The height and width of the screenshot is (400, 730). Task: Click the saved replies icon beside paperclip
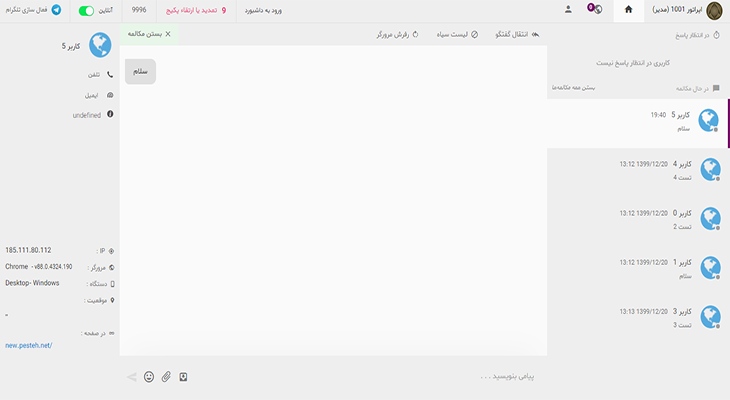pos(183,377)
